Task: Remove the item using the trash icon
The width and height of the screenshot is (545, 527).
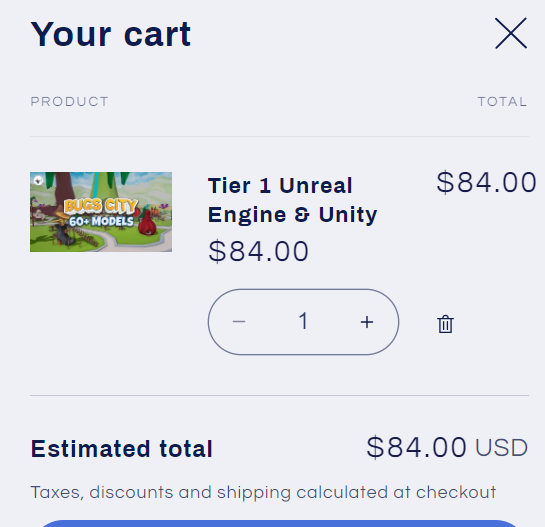Action: pyautogui.click(x=445, y=324)
